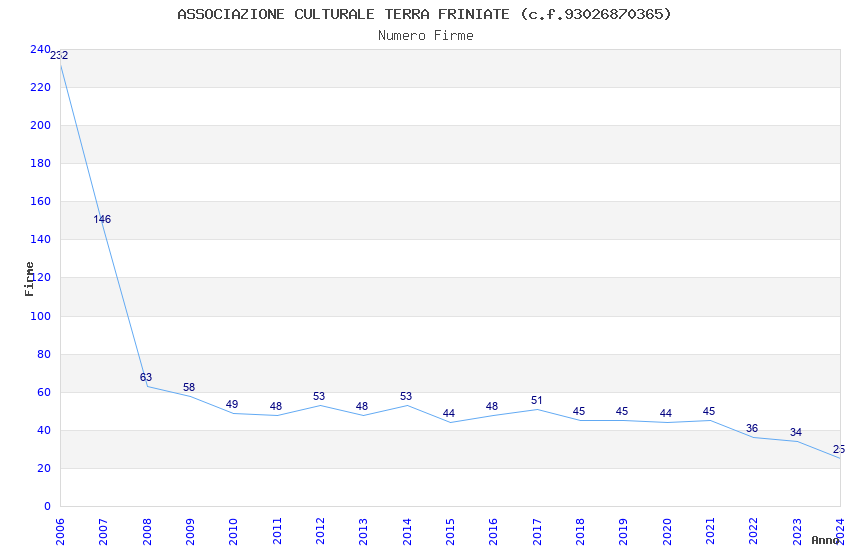Click the x-axis year 2007

tap(103, 532)
